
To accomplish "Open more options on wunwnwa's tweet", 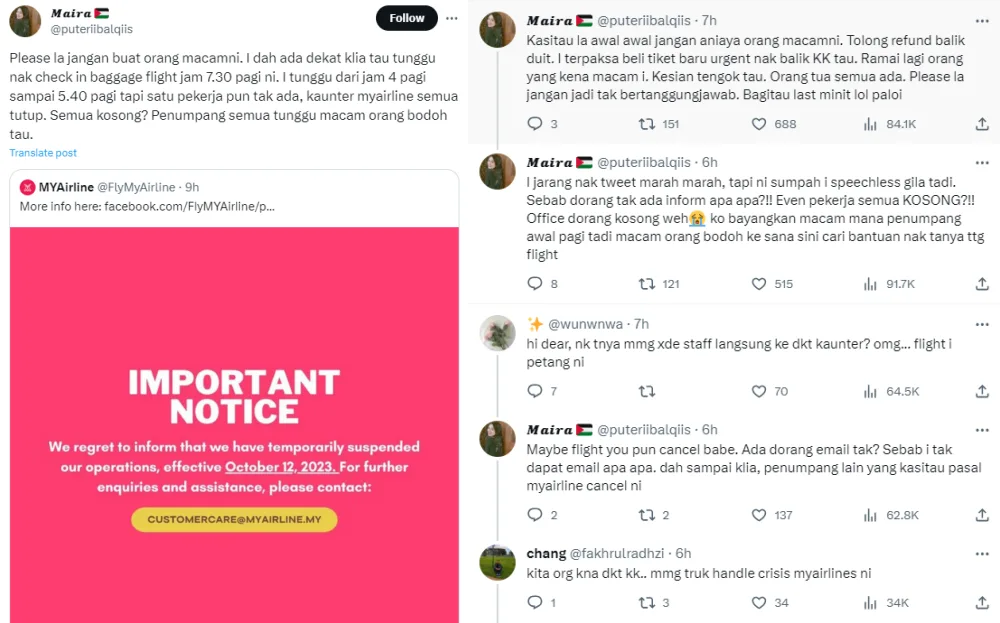I will point(982,324).
